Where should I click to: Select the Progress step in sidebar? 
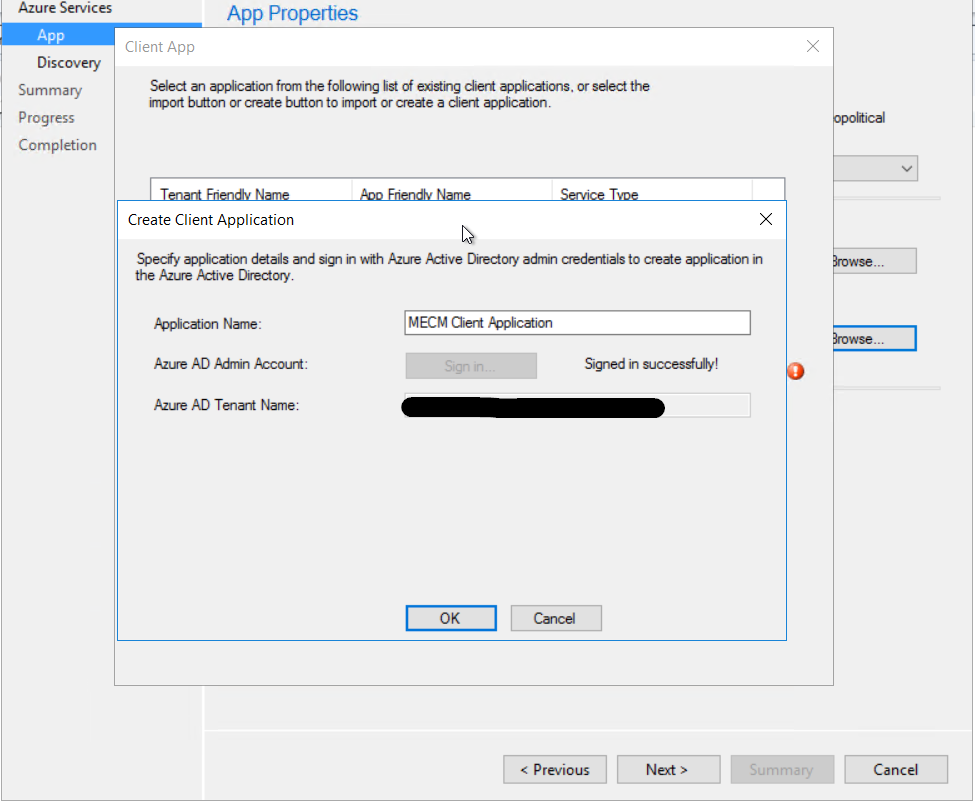[46, 117]
